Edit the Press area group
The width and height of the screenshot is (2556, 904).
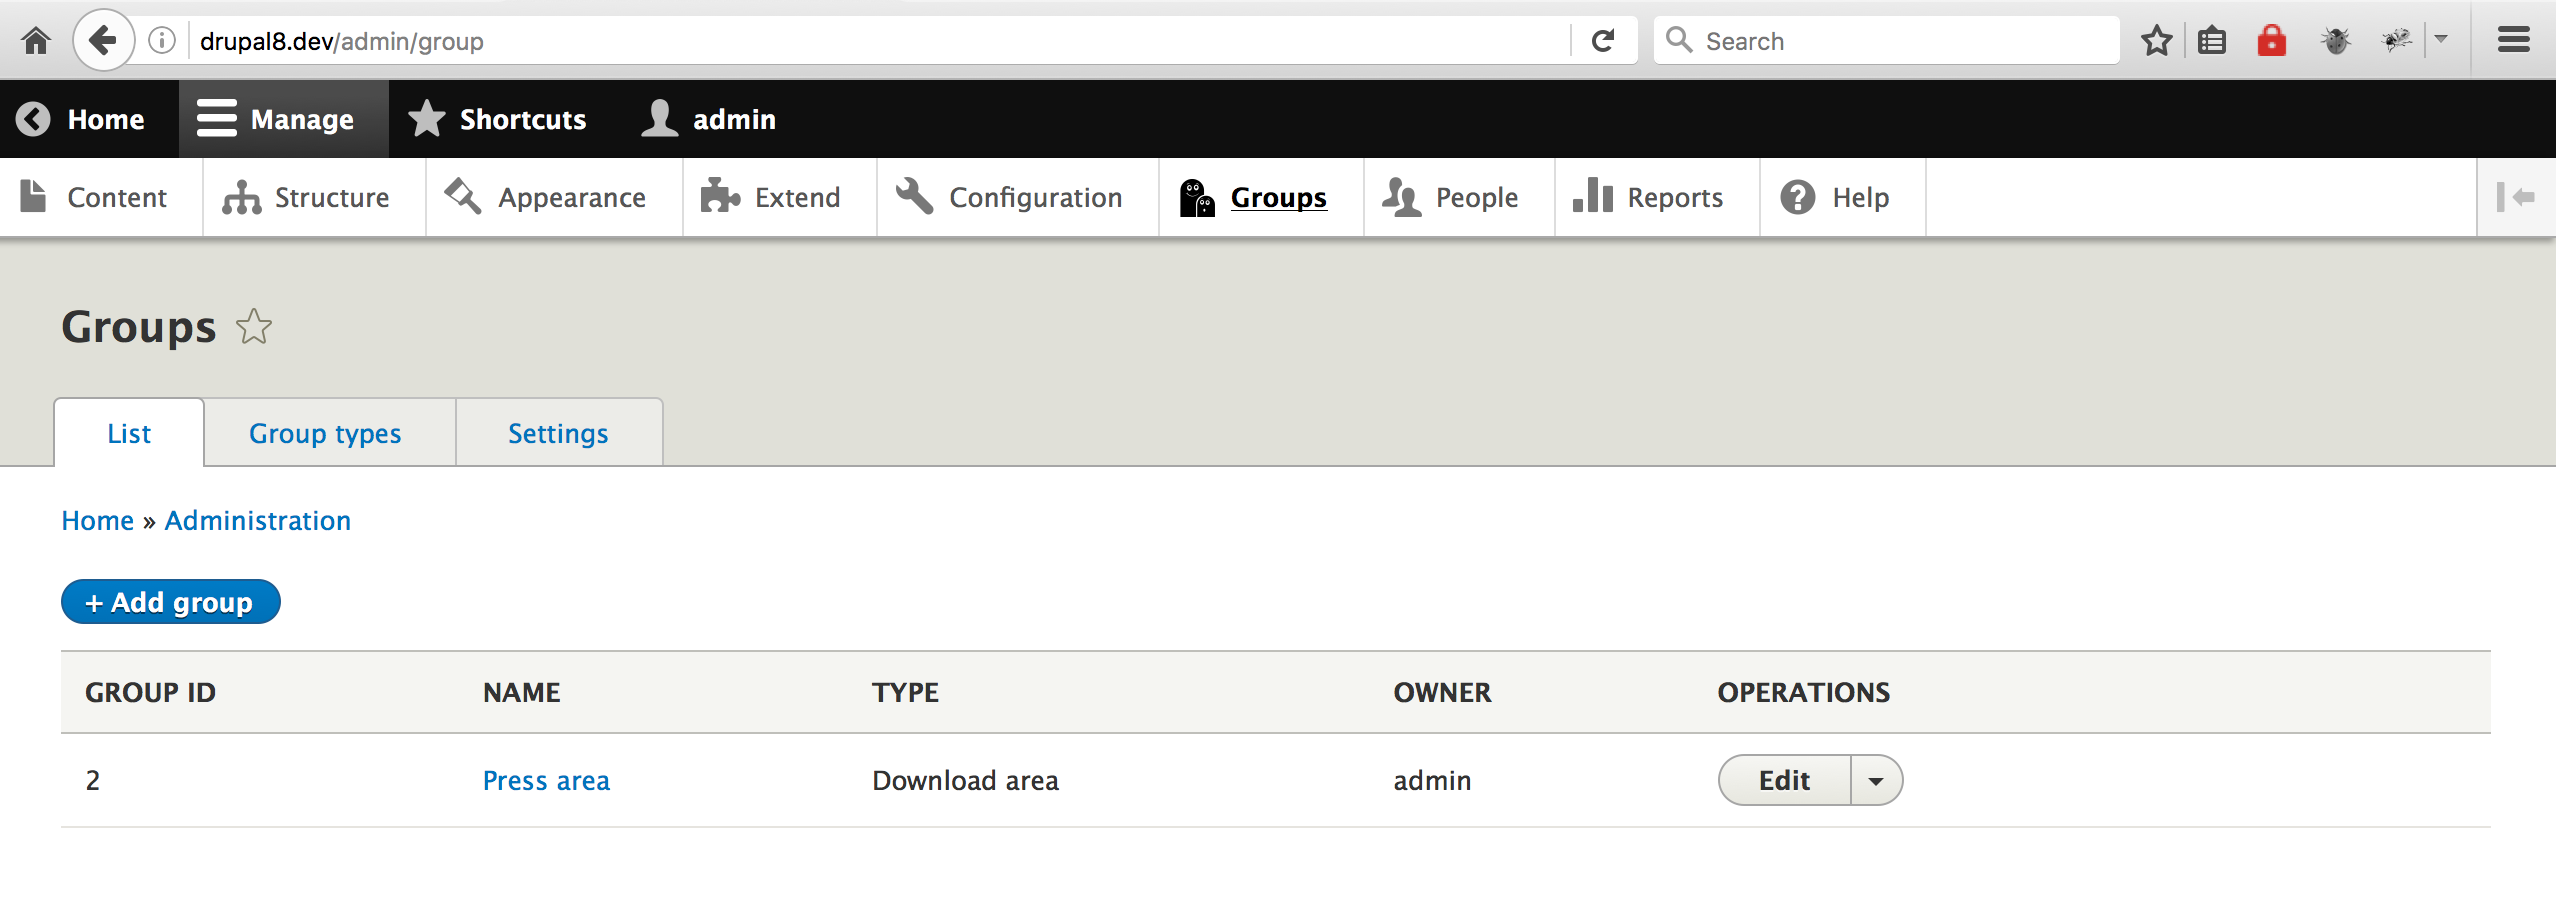click(x=1784, y=780)
